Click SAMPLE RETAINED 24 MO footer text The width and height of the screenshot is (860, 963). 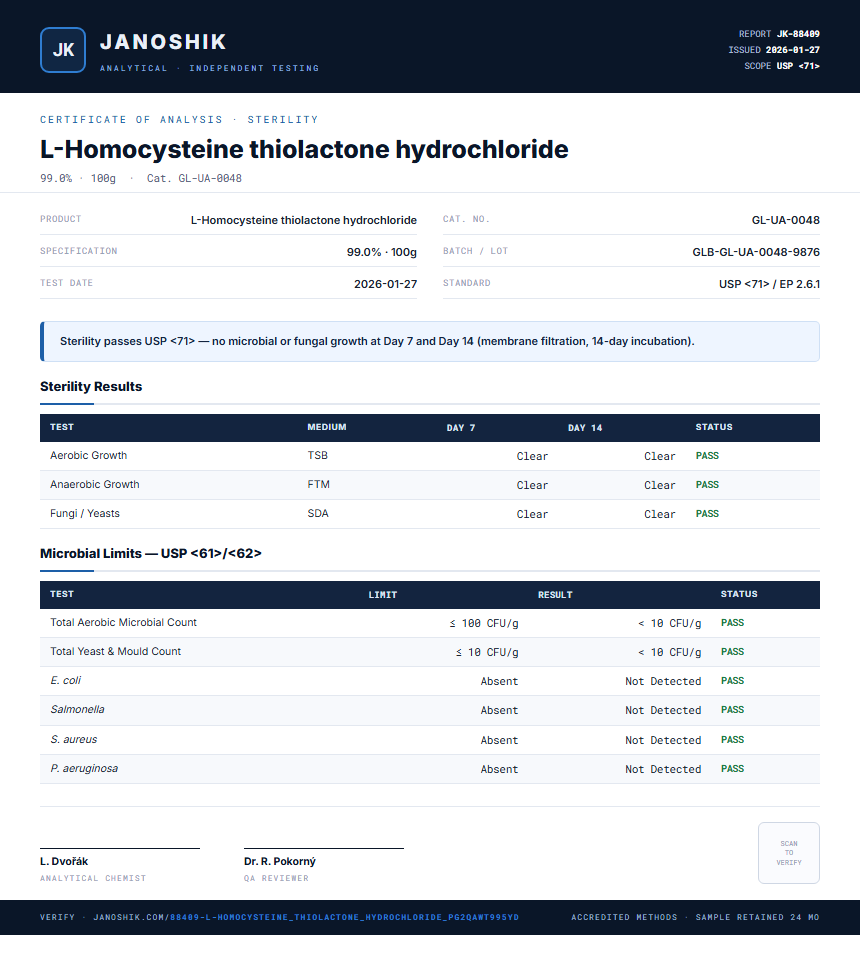757,917
